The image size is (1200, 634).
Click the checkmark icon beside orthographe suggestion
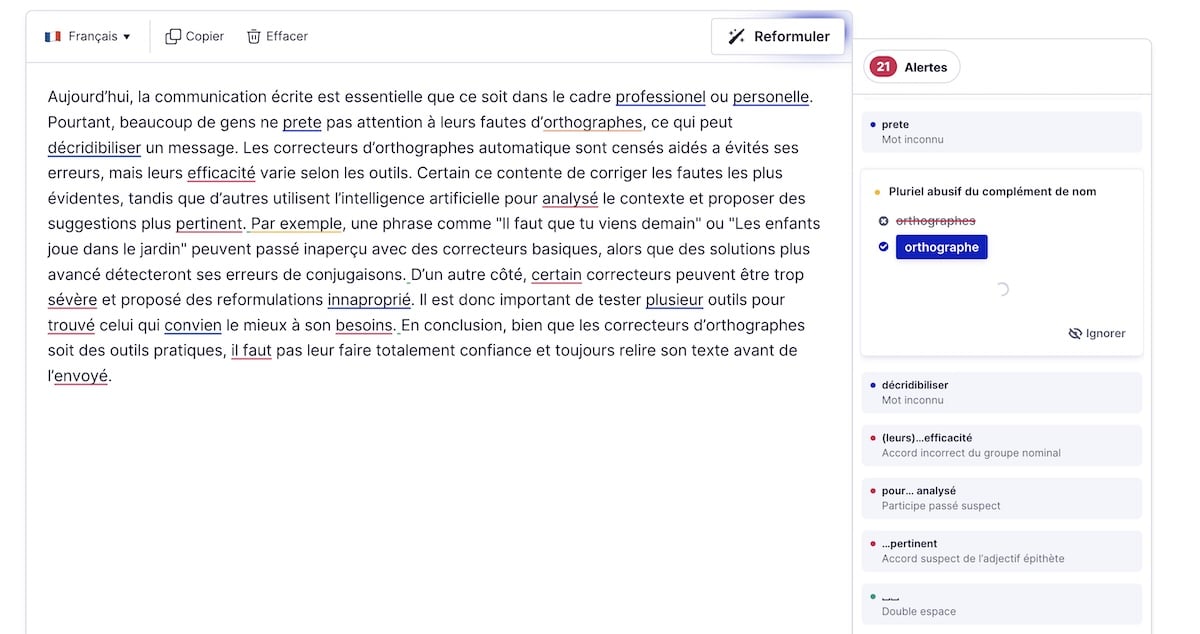point(883,247)
